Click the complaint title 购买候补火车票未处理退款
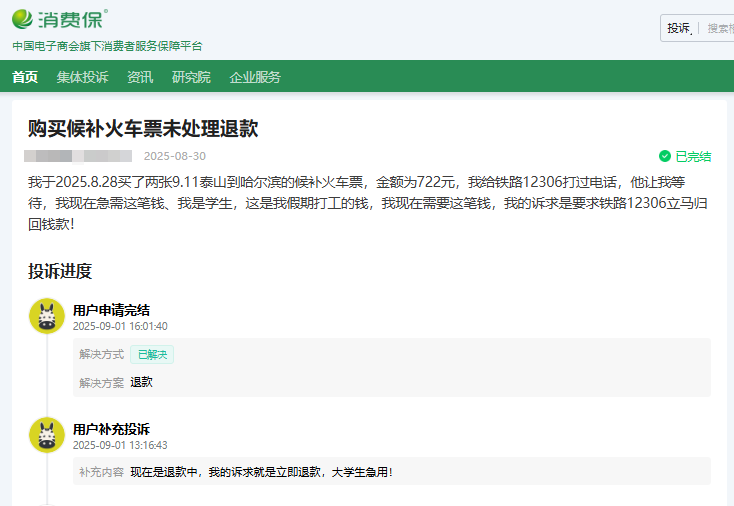The height and width of the screenshot is (506, 734). 143,127
